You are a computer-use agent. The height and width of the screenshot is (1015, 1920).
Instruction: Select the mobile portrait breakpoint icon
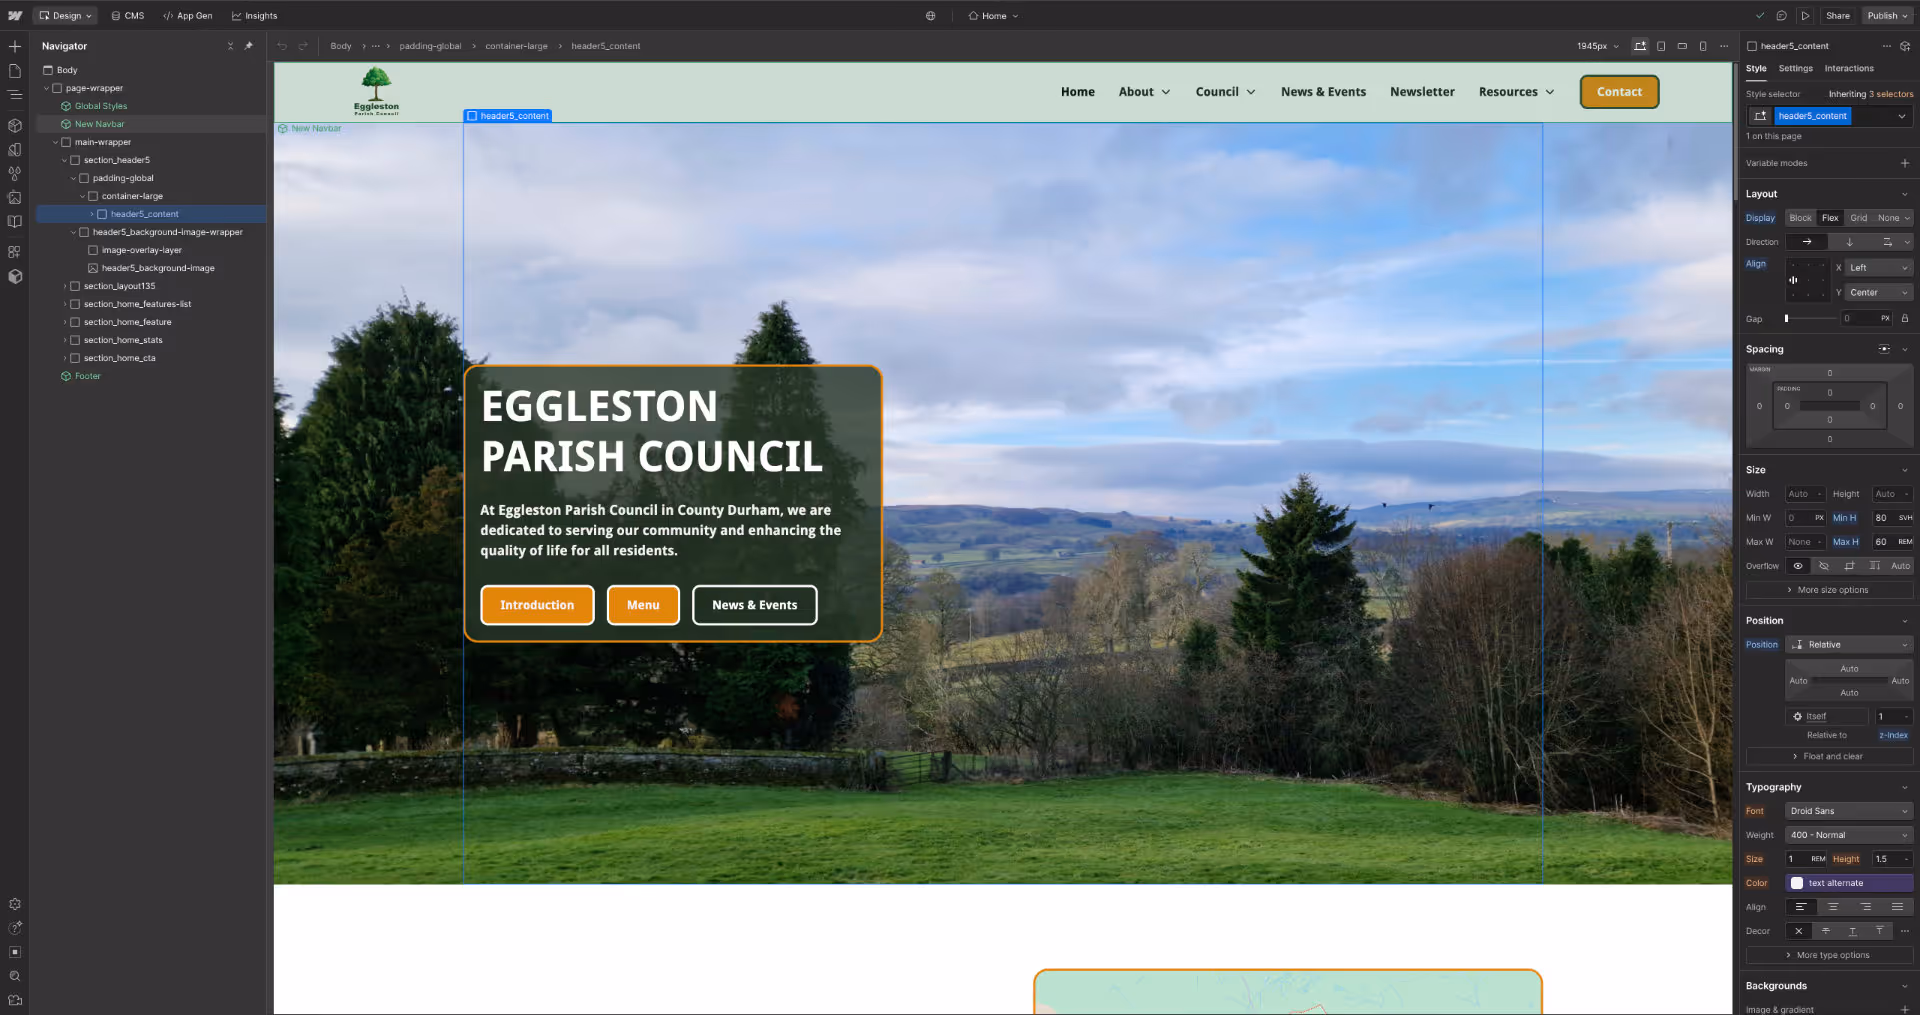click(1703, 46)
